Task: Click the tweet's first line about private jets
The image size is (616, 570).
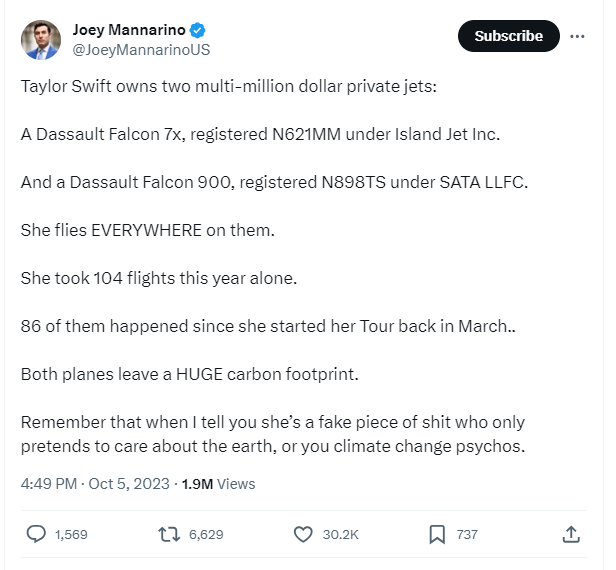Action: click(x=229, y=86)
